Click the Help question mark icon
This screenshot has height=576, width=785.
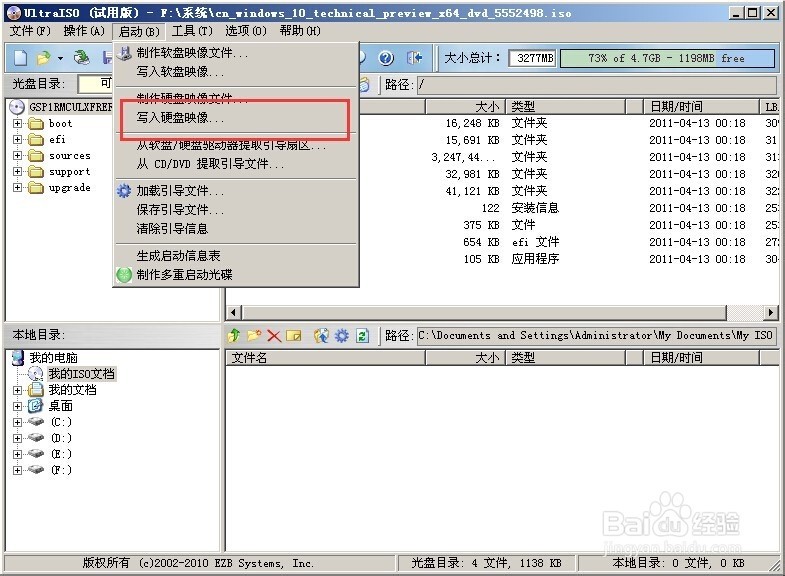tap(386, 58)
